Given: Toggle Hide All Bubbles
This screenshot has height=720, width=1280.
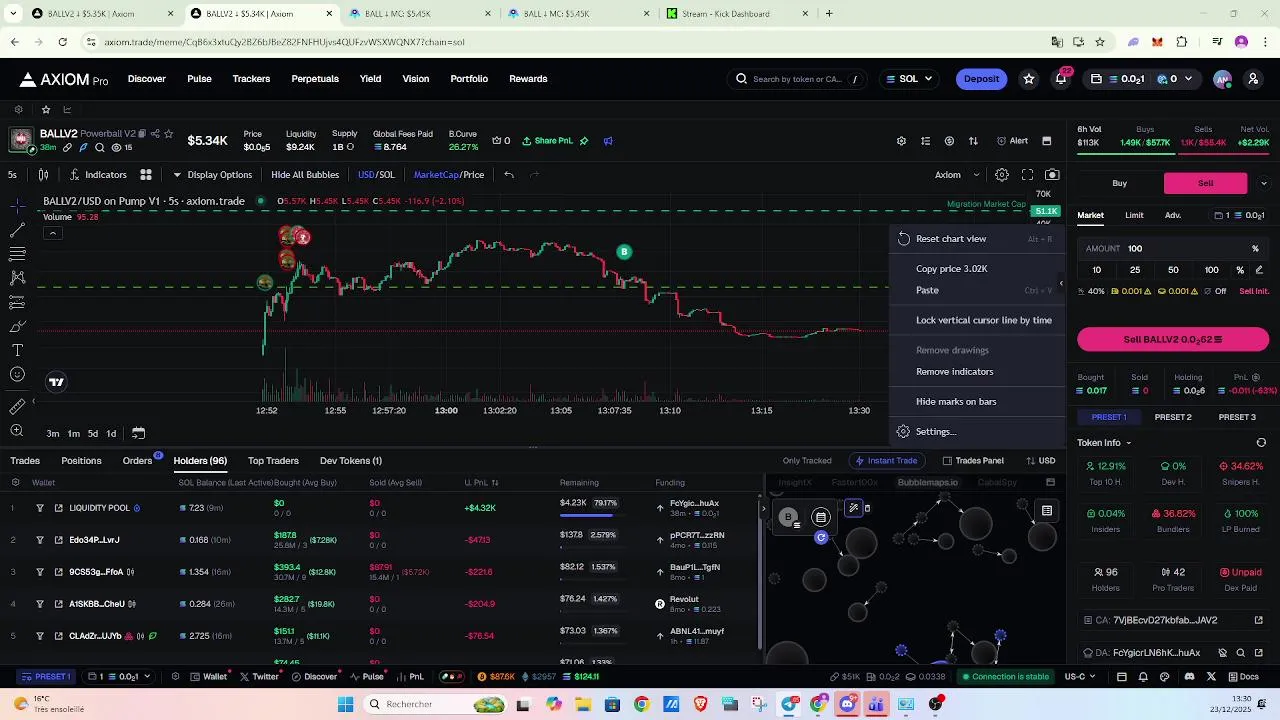Looking at the screenshot, I should click(x=305, y=175).
